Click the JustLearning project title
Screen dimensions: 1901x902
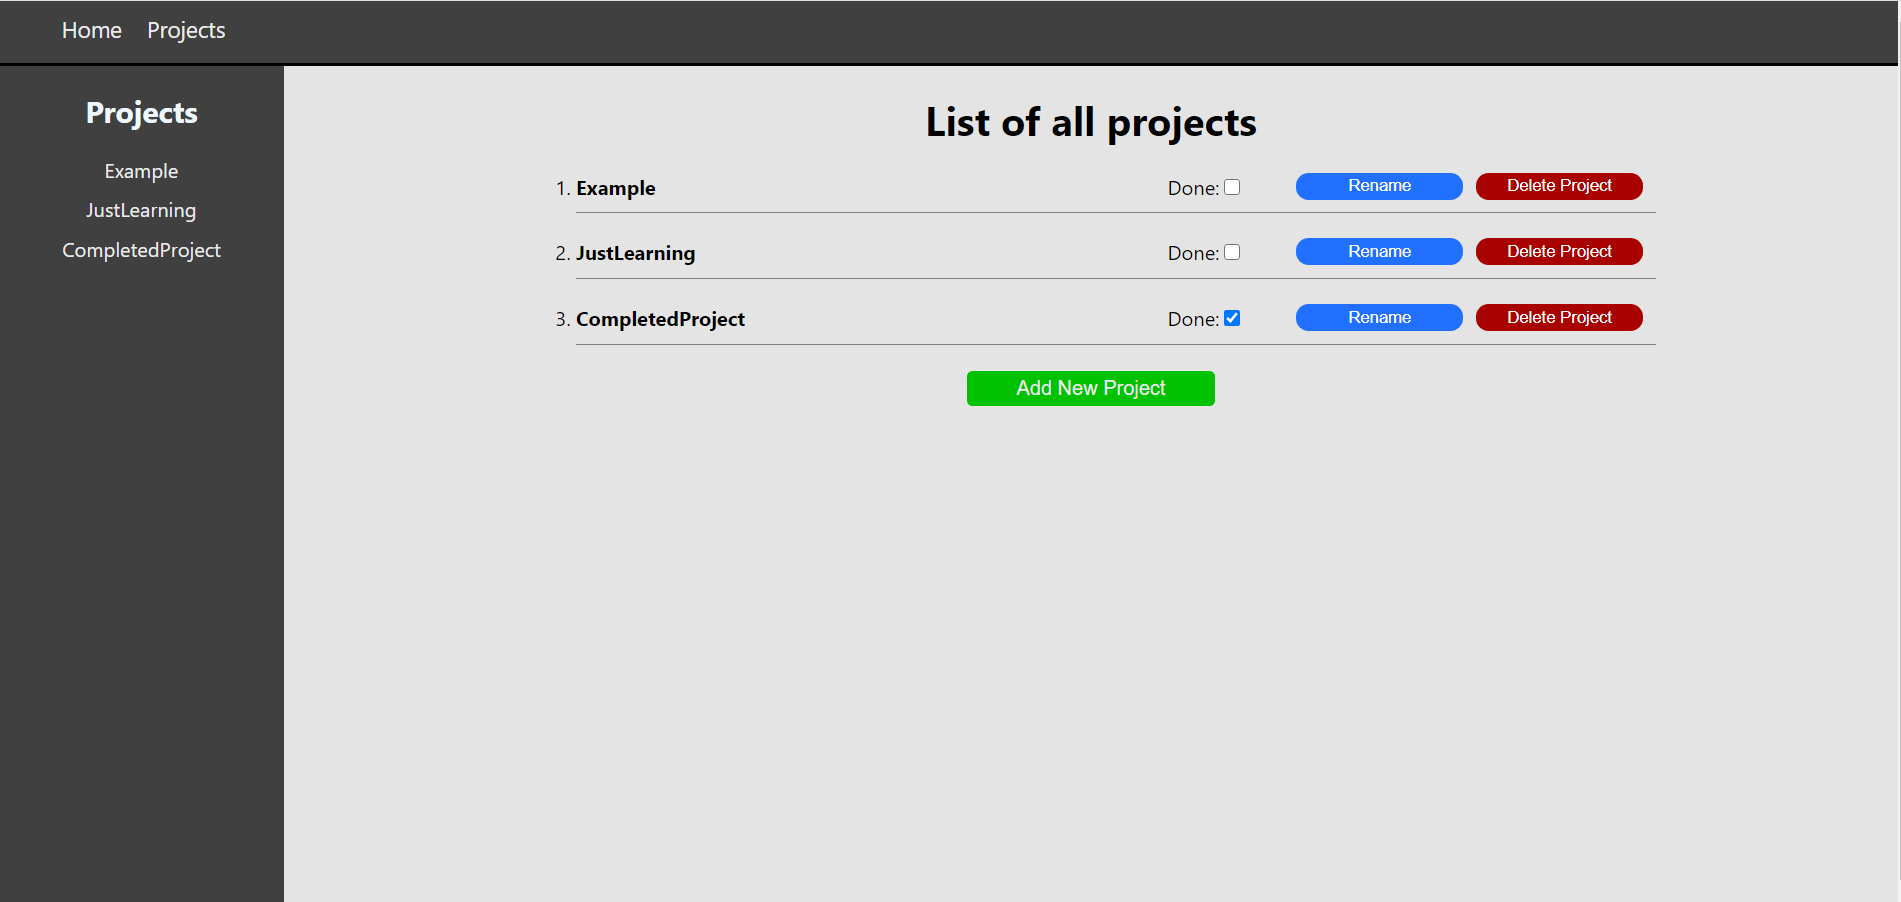[x=636, y=253]
